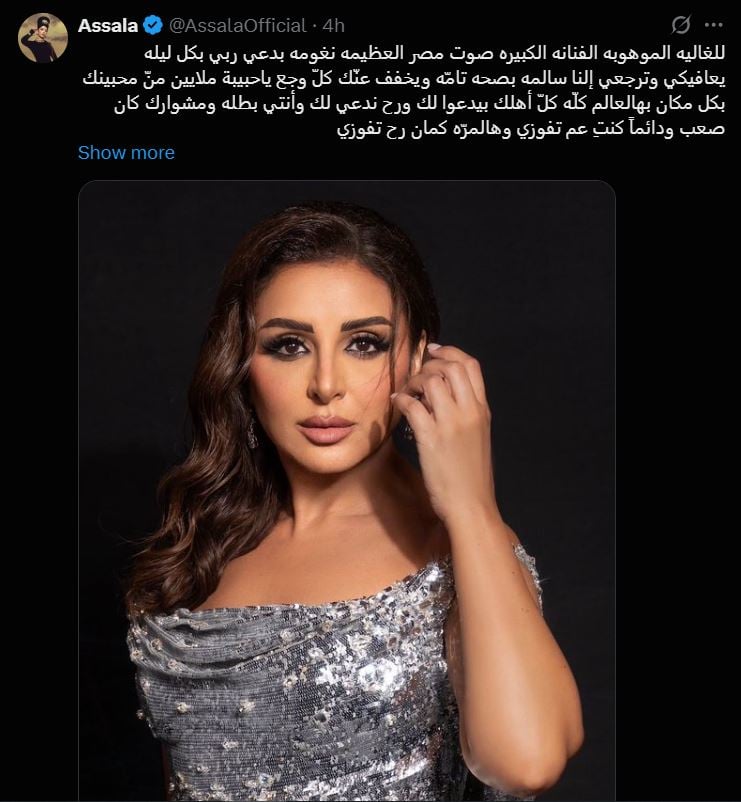This screenshot has width=741, height=802.
Task: Open the 4h timestamp permalink
Action: tap(333, 26)
